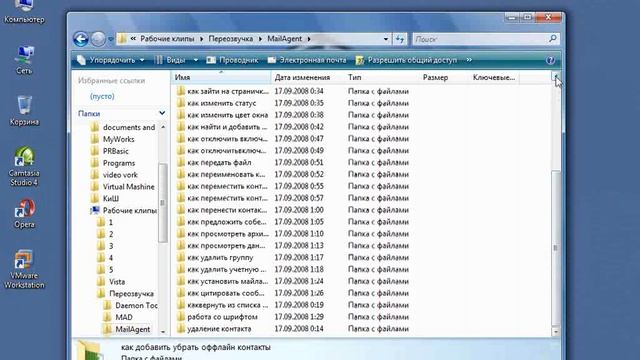Viewport: 640px width, 360px height.
Task: Select MAD folder in tree
Action: click(118, 317)
